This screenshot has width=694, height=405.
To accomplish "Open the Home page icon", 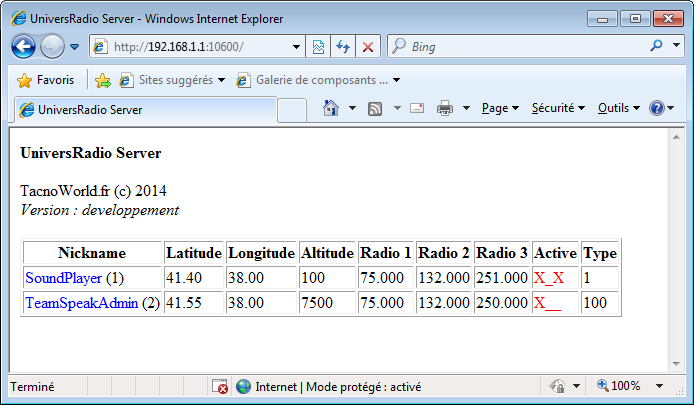I will [331, 108].
